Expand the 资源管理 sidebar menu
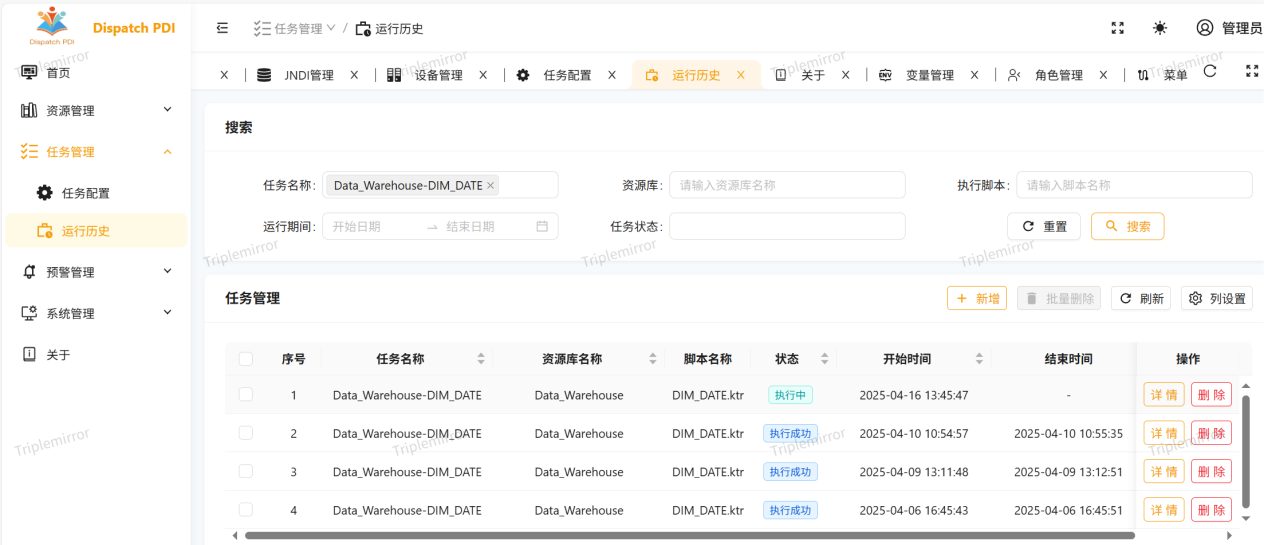The width and height of the screenshot is (1264, 545). tap(96, 111)
